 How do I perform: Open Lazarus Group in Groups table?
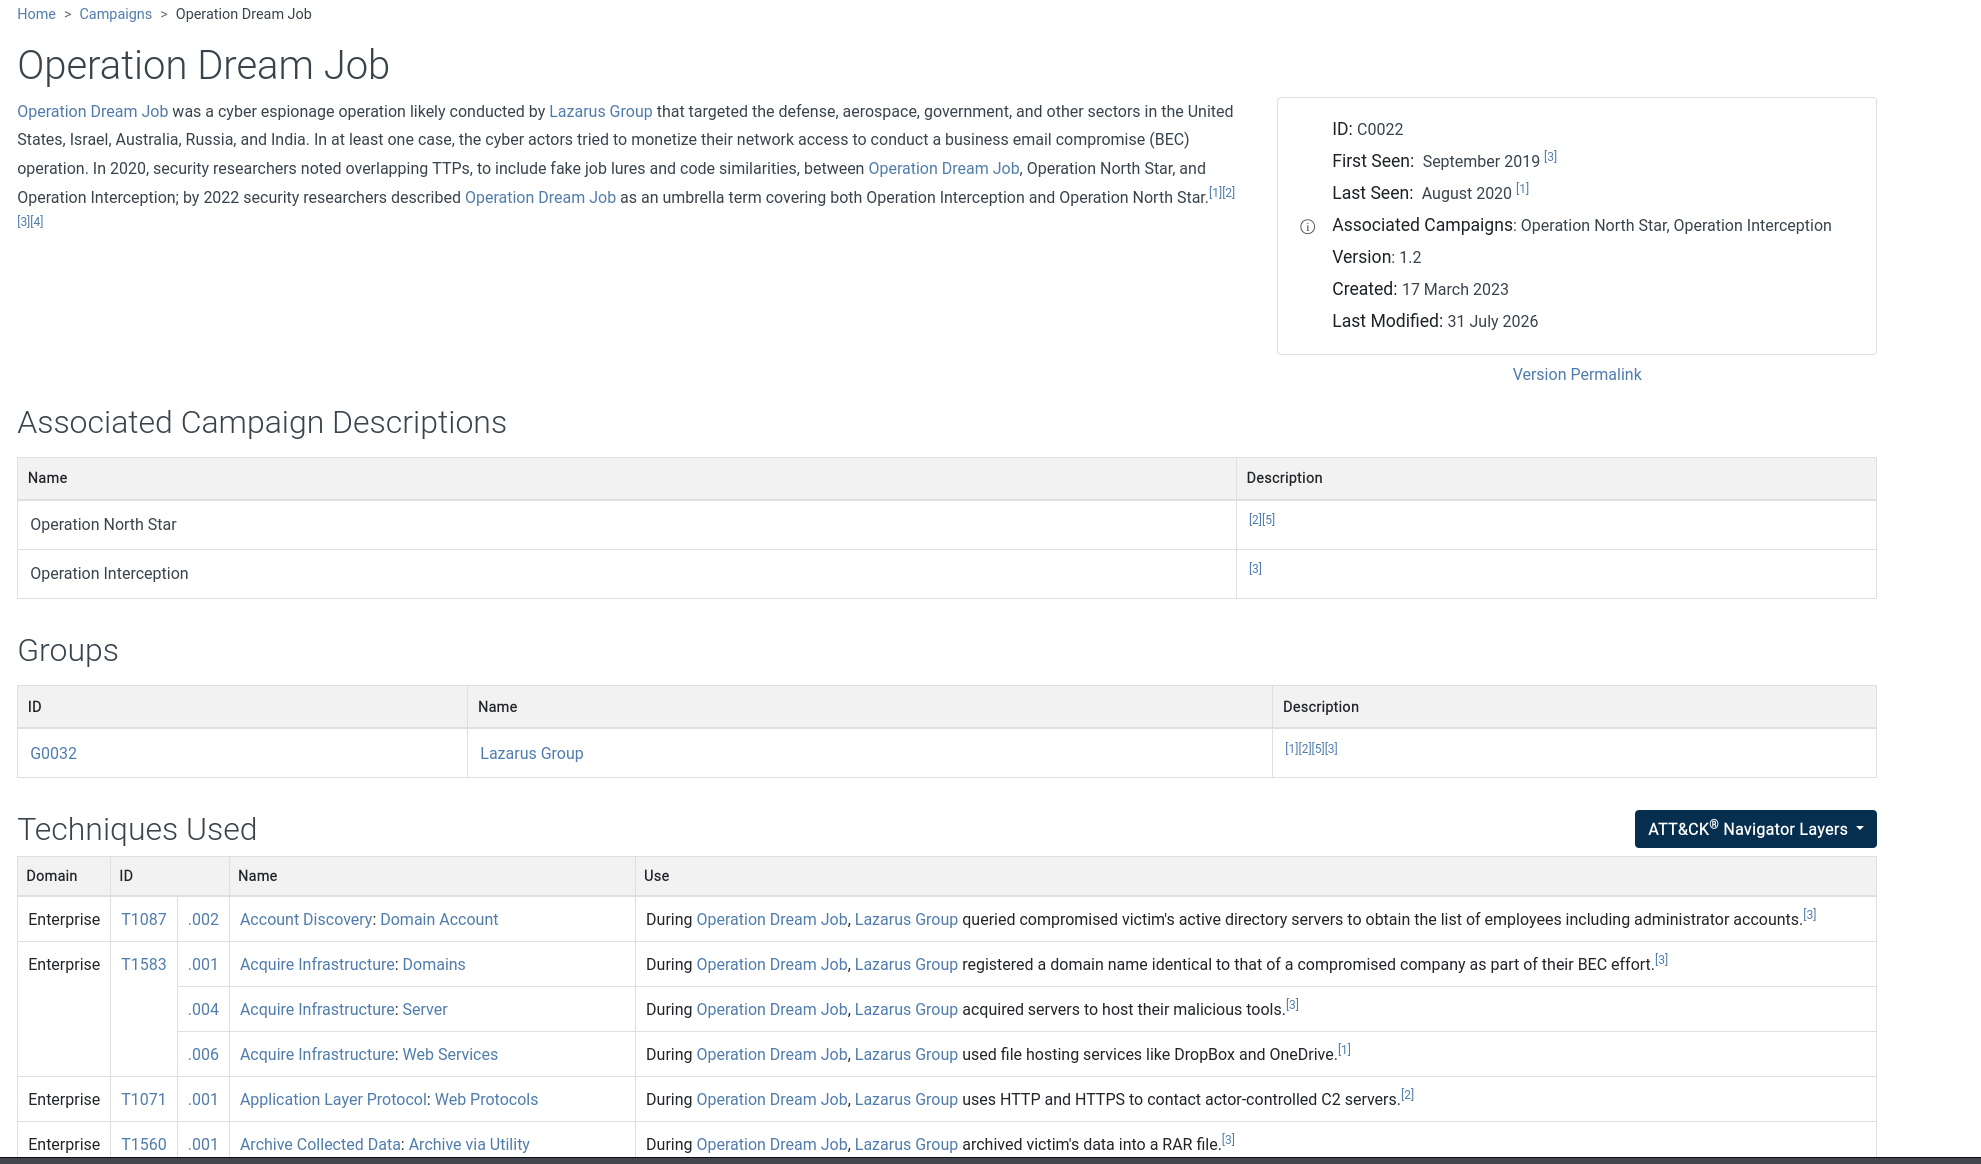pos(531,753)
